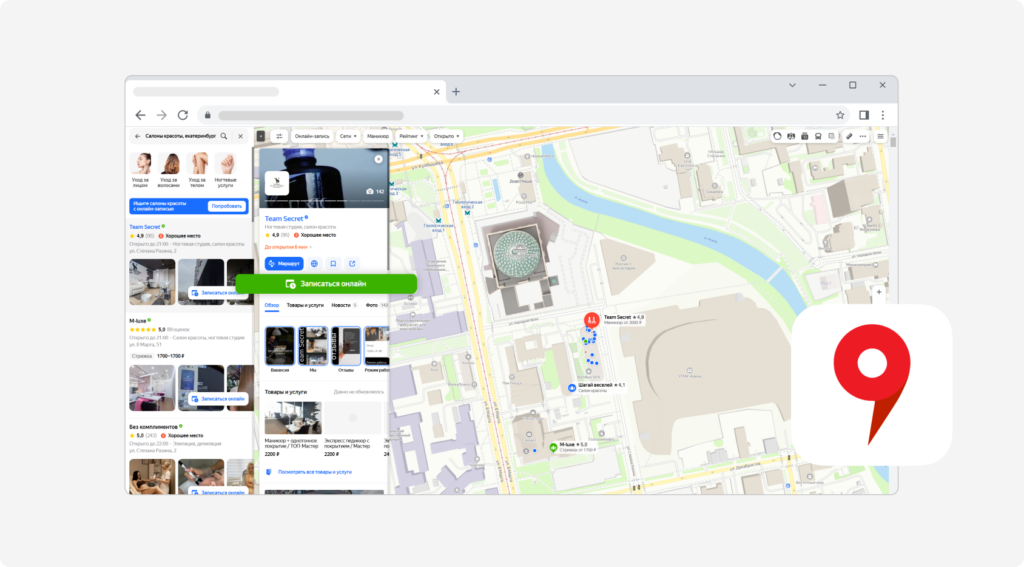Viewport: 1024px width, 567px height.
Task: Click the magnifier in search field
Action: pyautogui.click(x=224, y=136)
